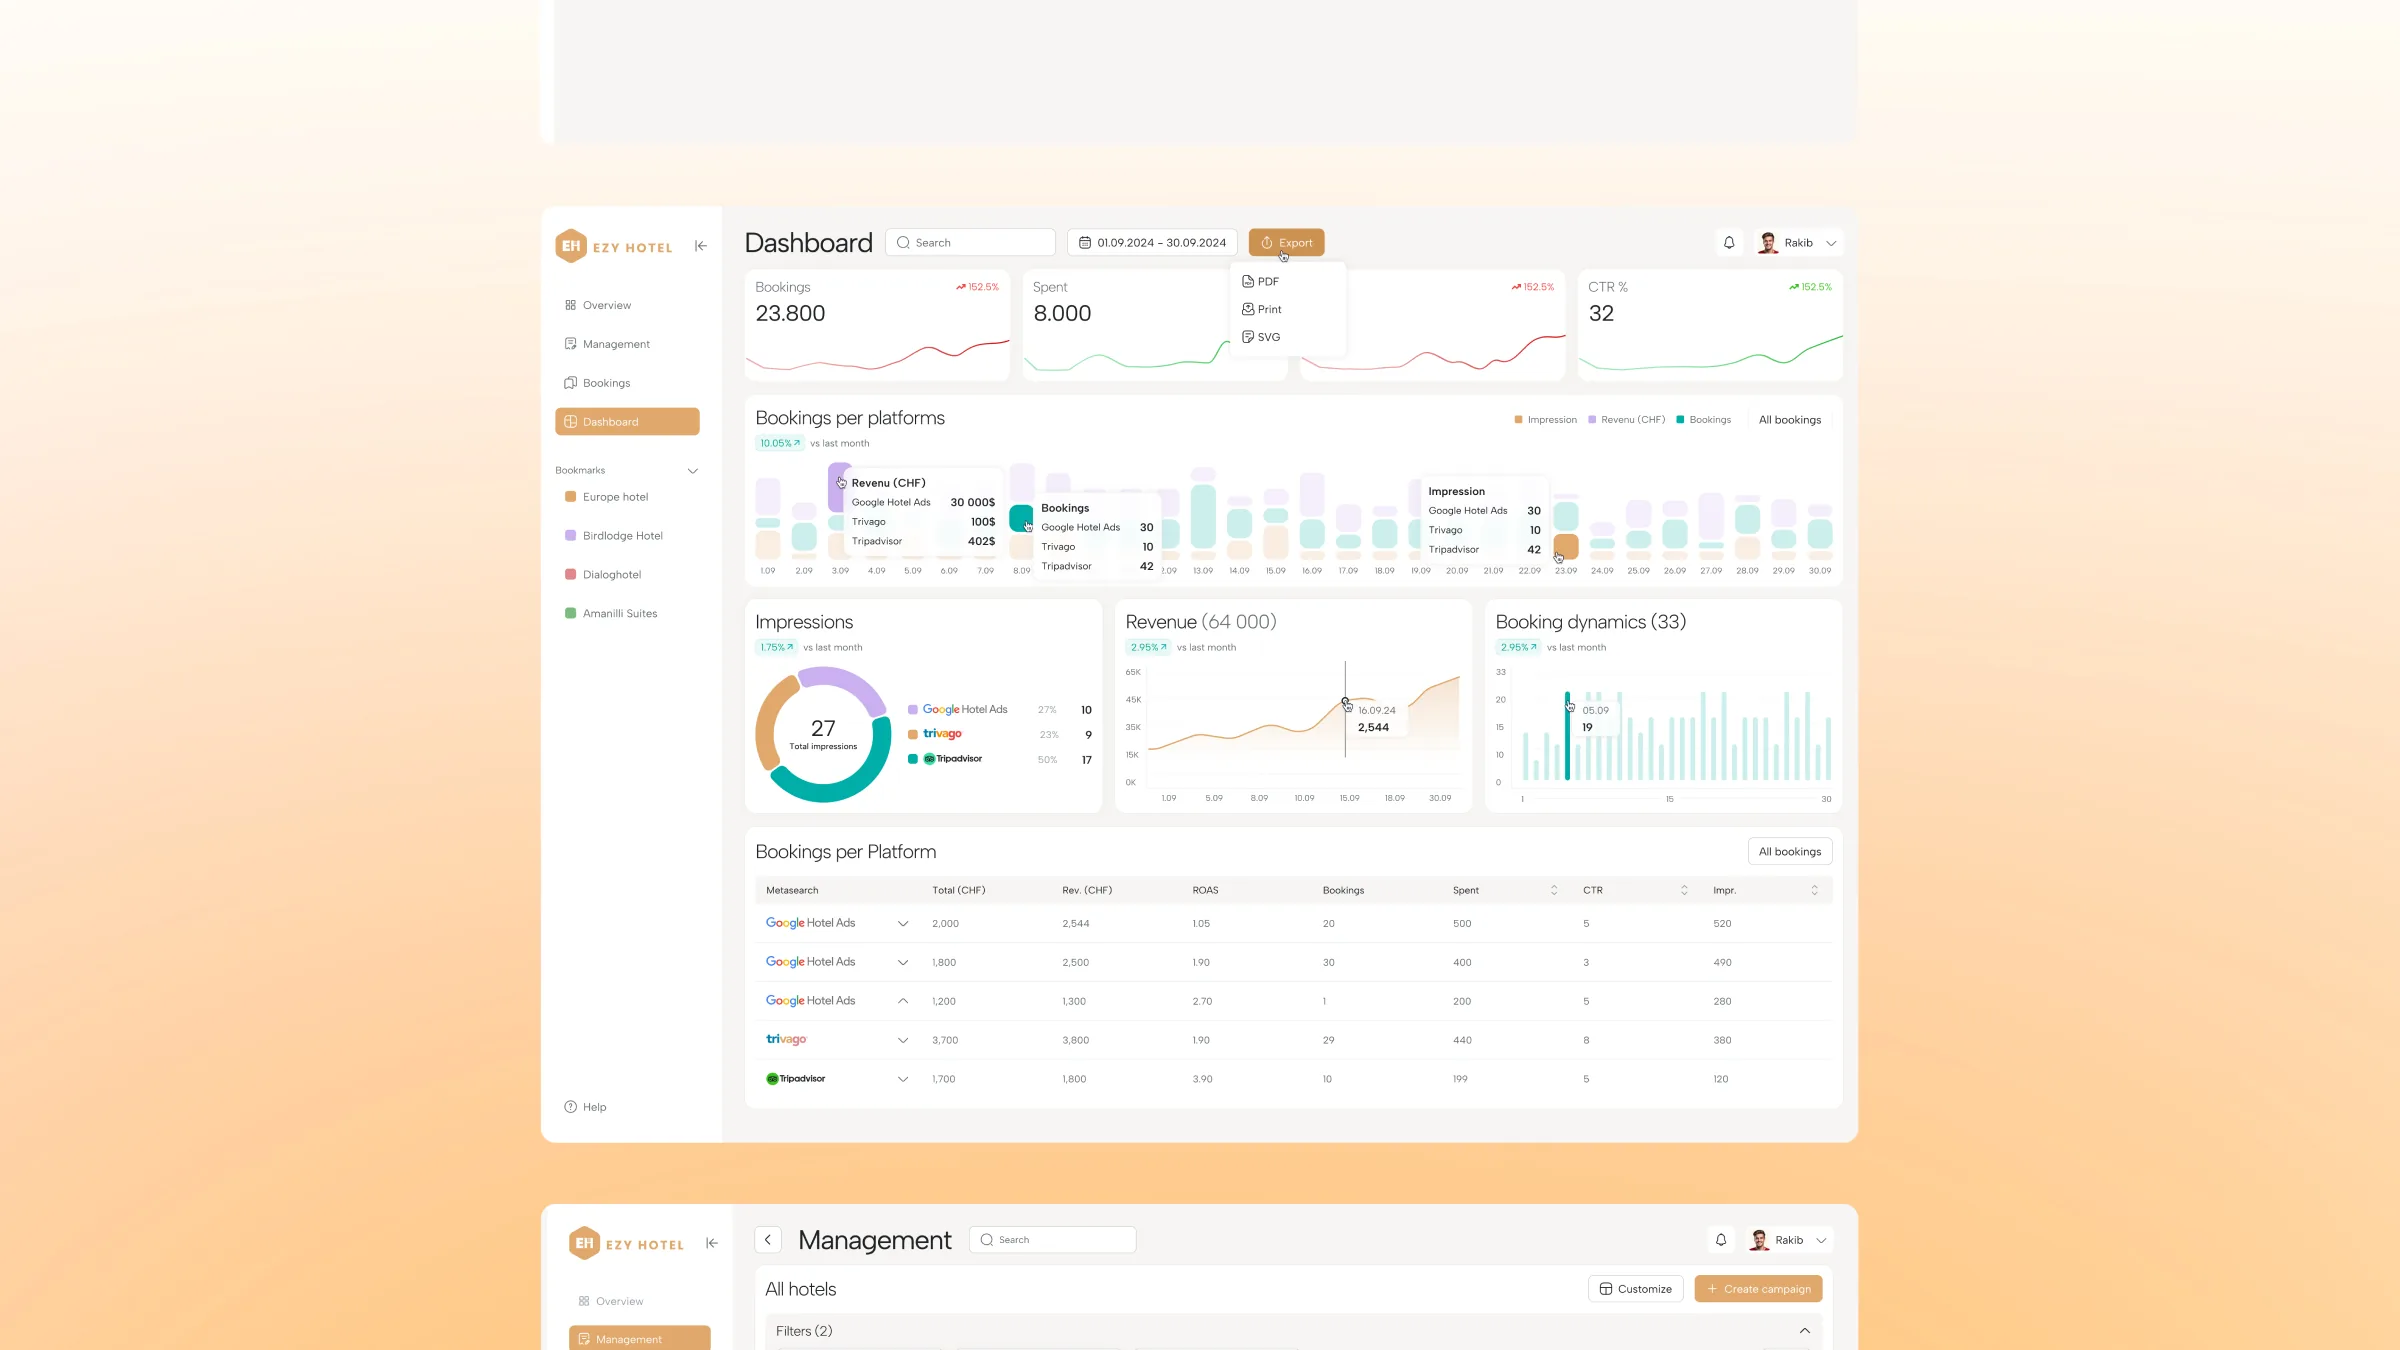The height and width of the screenshot is (1350, 2400).
Task: Click date range 01.09.2024 - 30.09.2024 field
Action: [x=1152, y=243]
